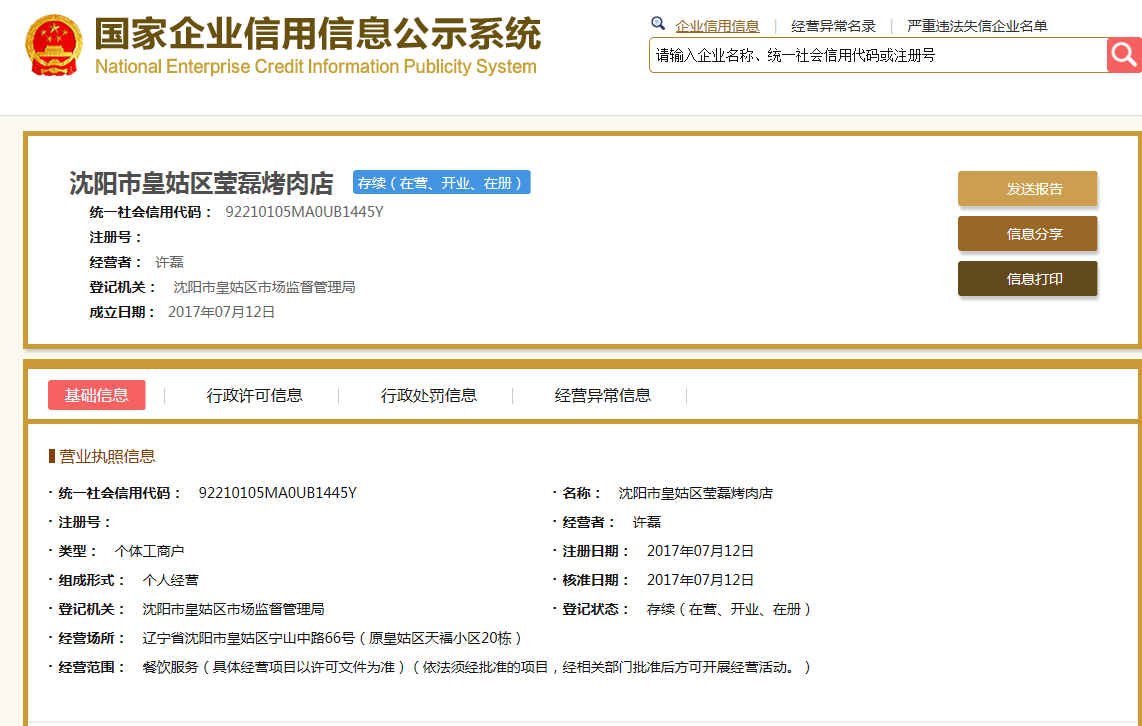
Task: Open the 企业信用信息 search category link
Action: (717, 26)
